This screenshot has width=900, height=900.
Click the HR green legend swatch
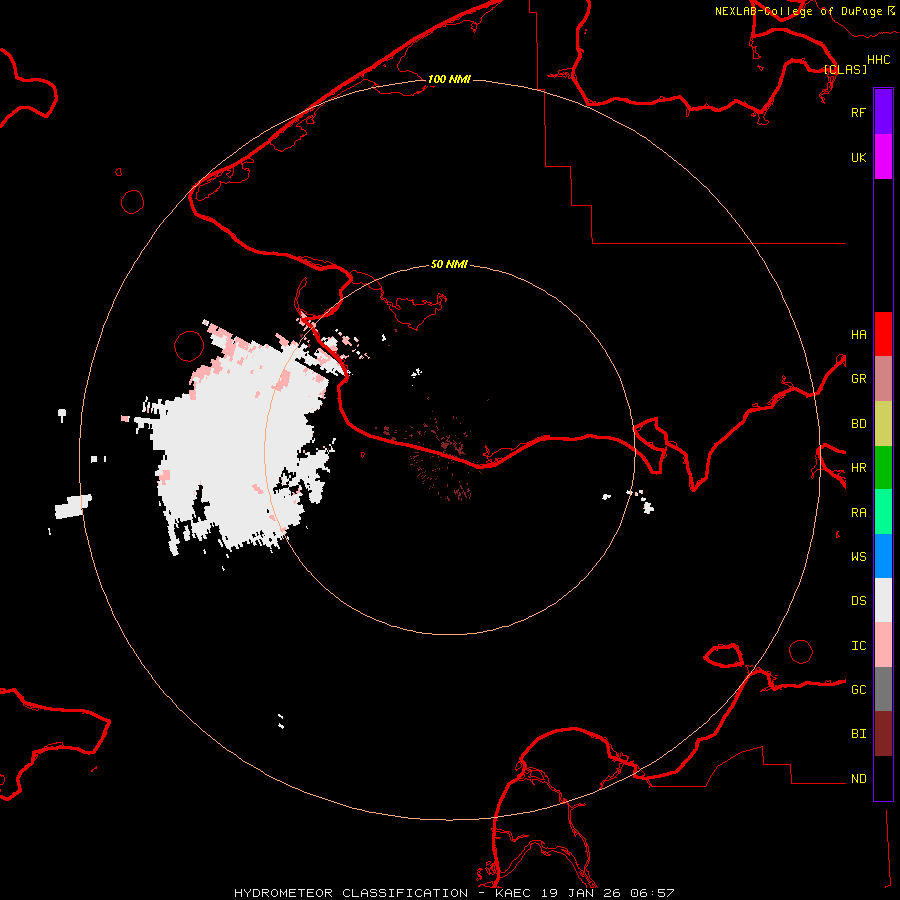click(x=883, y=468)
